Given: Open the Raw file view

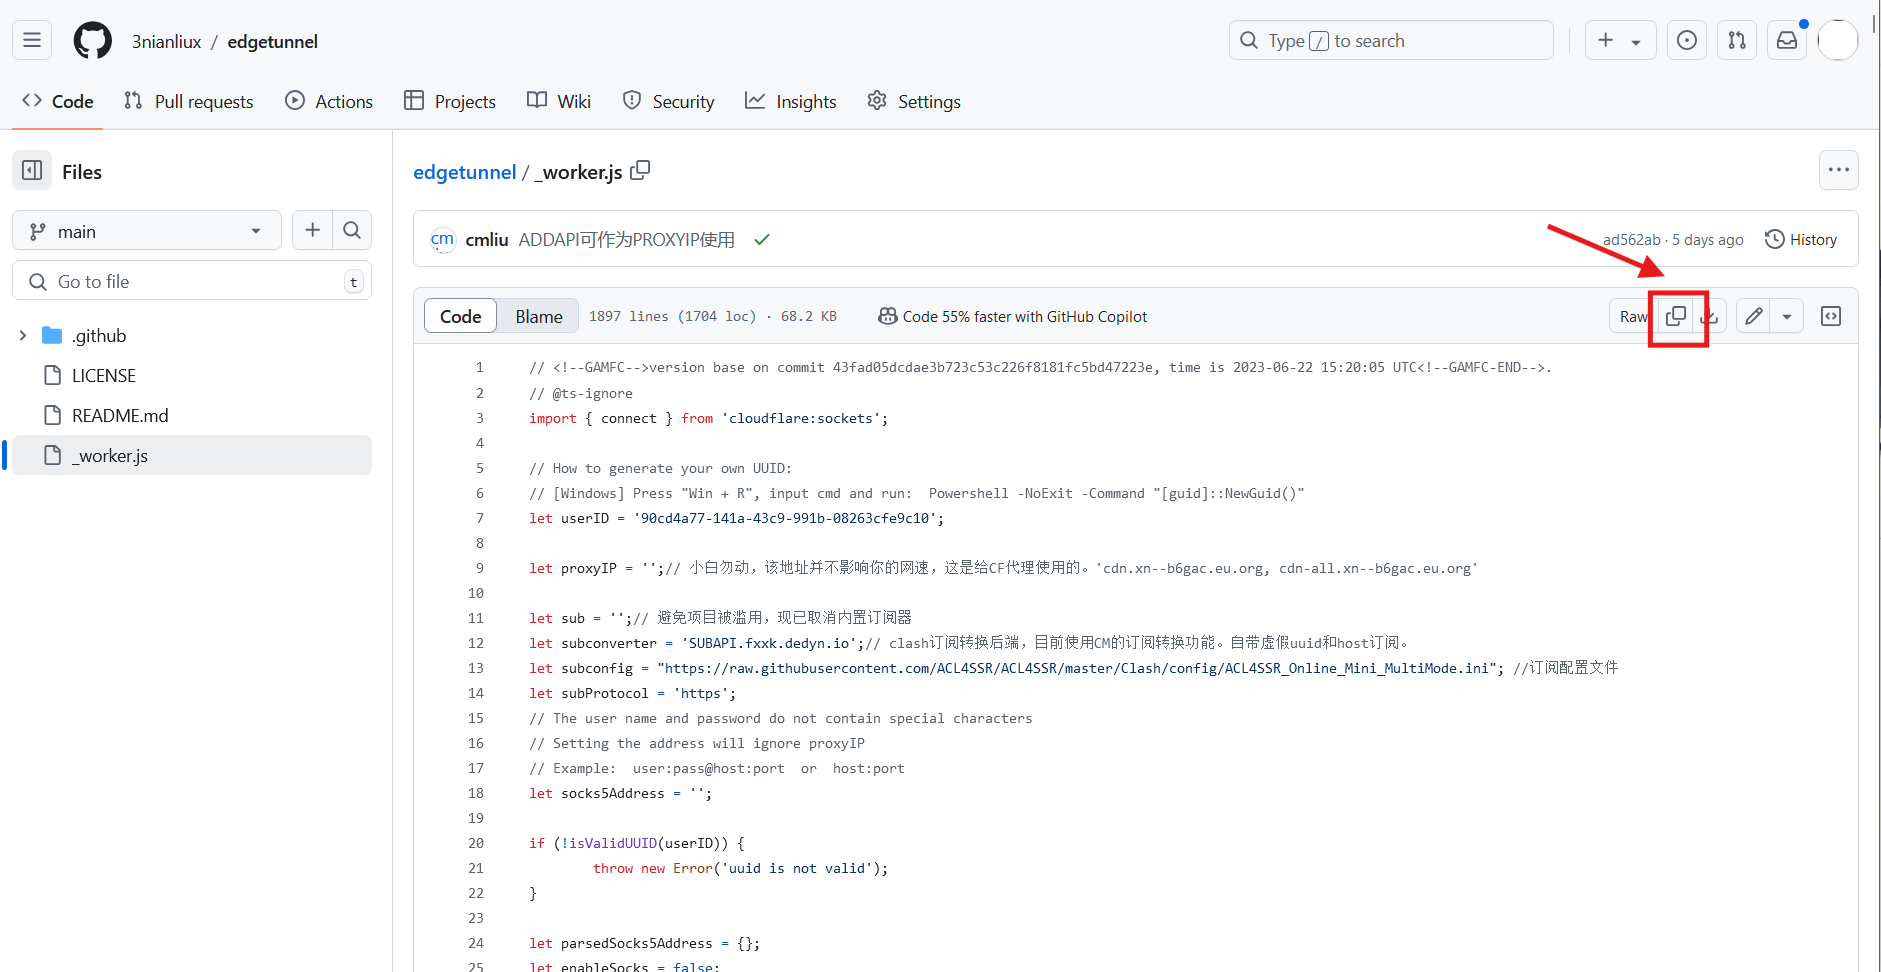Looking at the screenshot, I should pos(1634,316).
